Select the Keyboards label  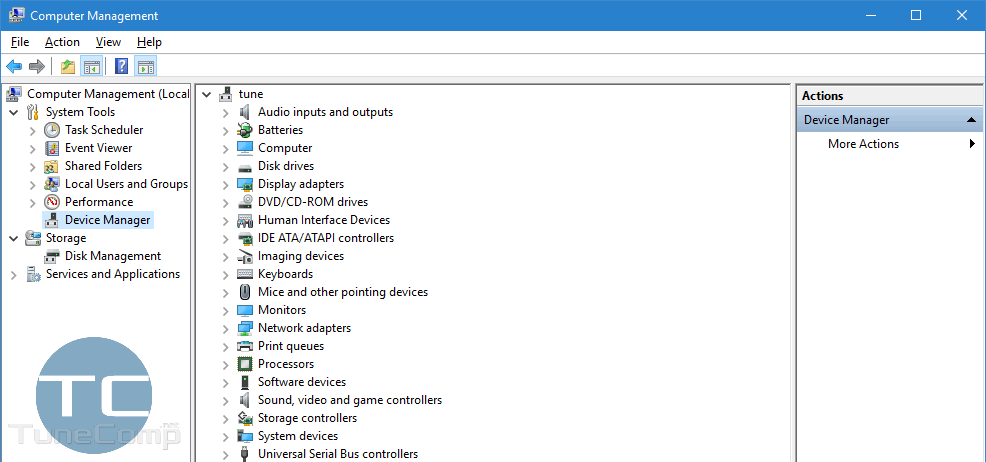point(285,274)
